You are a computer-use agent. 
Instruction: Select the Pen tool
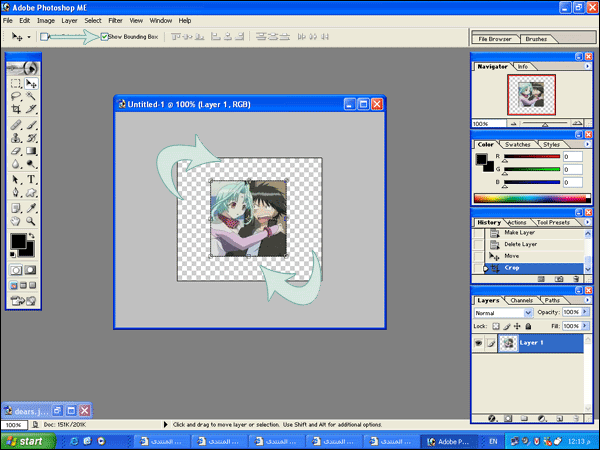coord(16,192)
